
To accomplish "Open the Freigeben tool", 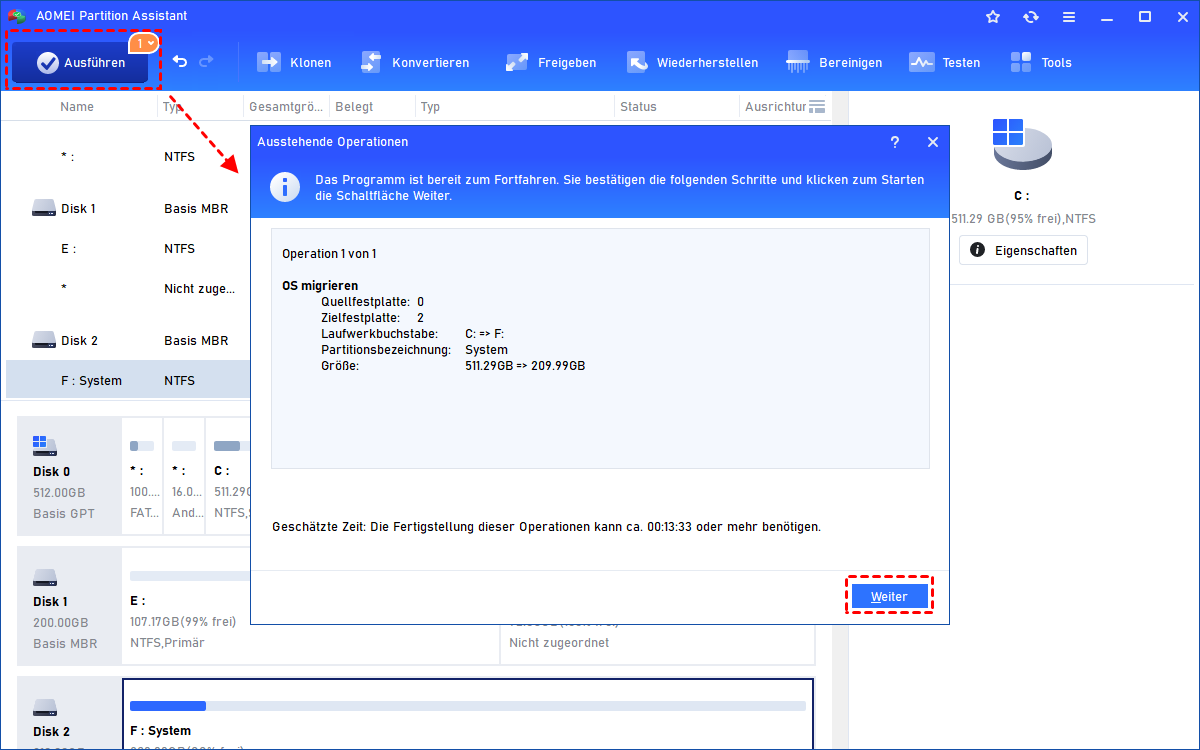I will (550, 62).
